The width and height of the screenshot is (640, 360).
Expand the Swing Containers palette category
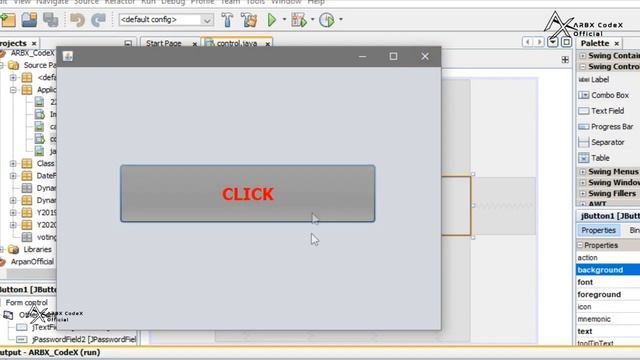pos(583,56)
